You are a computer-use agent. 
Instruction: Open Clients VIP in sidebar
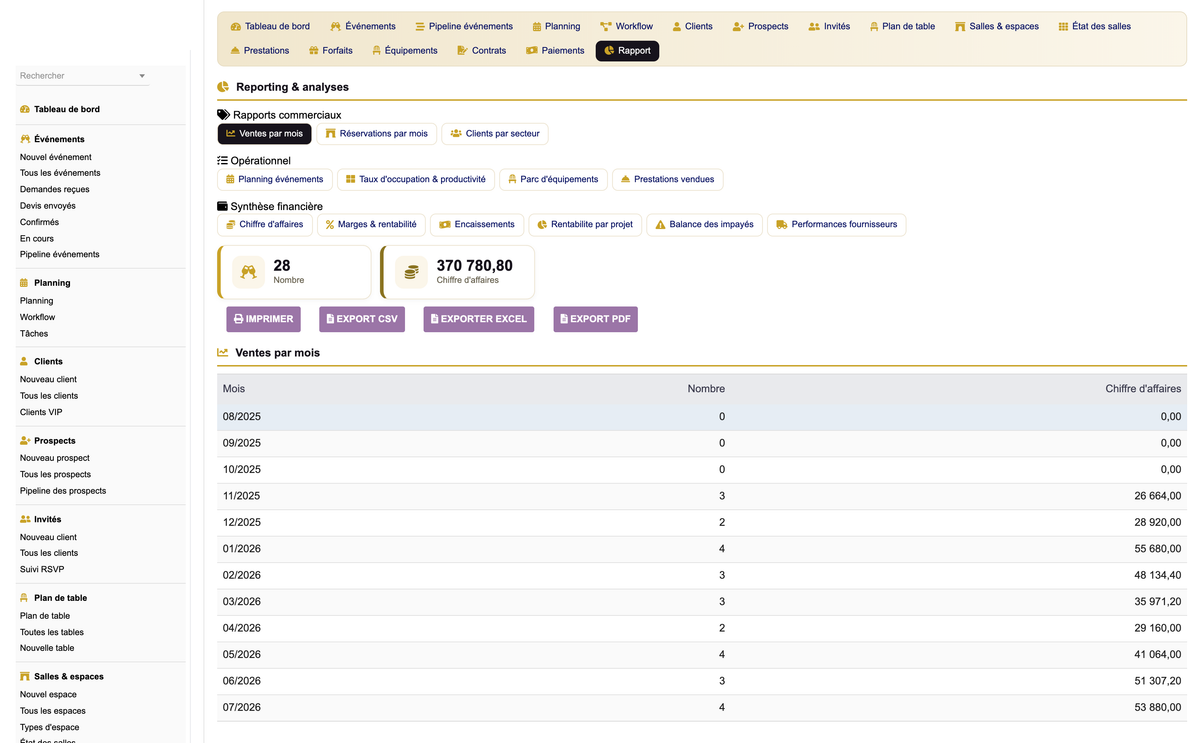(x=41, y=412)
